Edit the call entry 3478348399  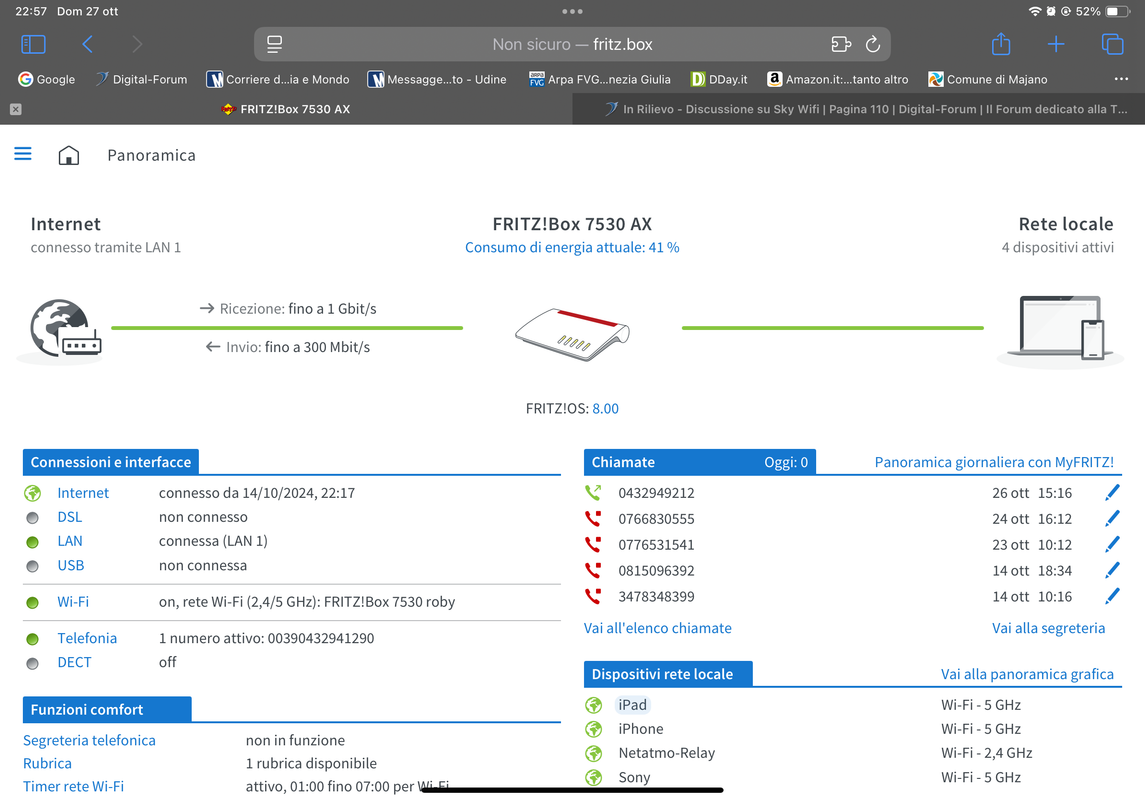click(x=1112, y=596)
